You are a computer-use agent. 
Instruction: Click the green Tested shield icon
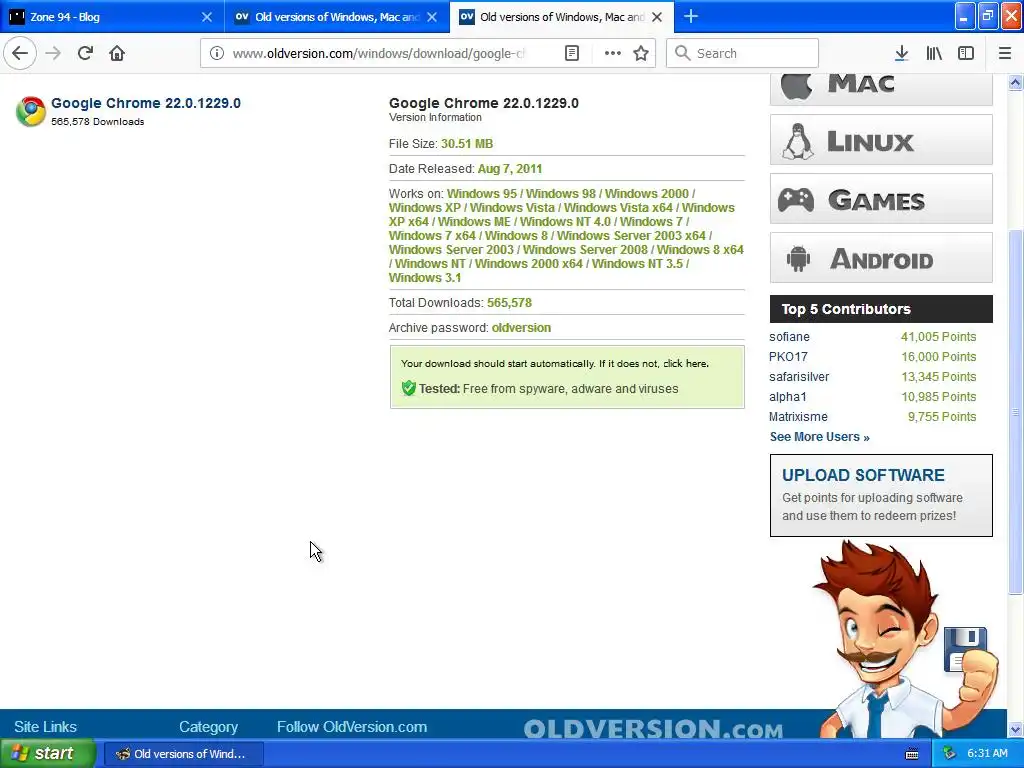(409, 389)
